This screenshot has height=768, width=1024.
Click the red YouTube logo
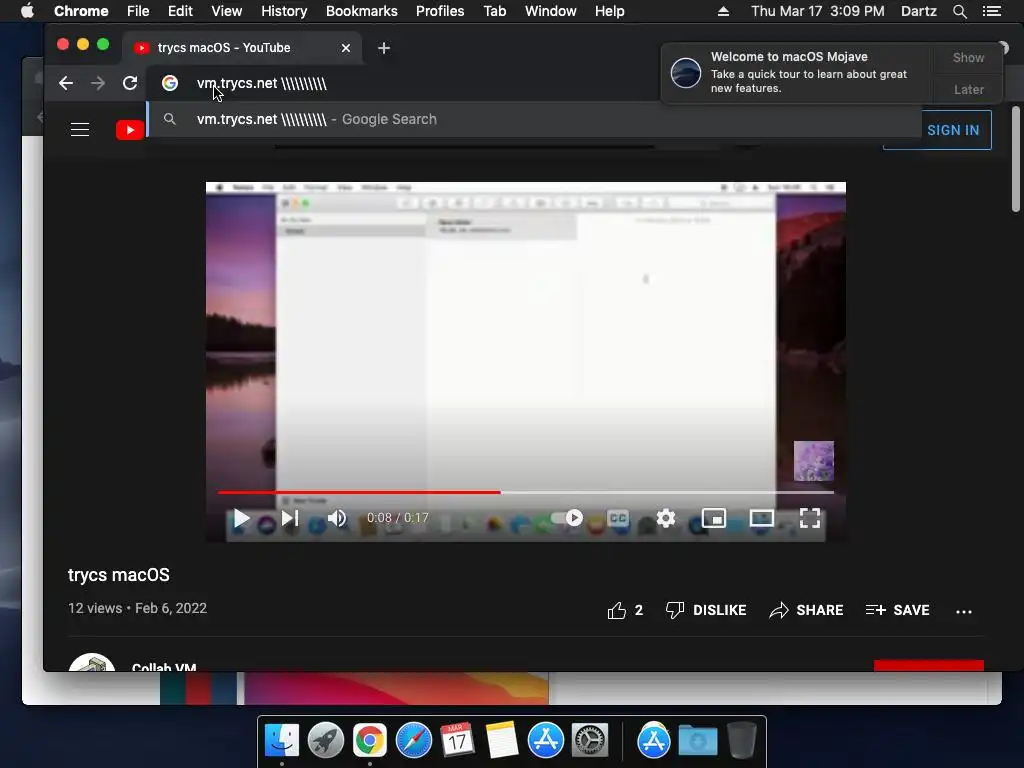[130, 130]
